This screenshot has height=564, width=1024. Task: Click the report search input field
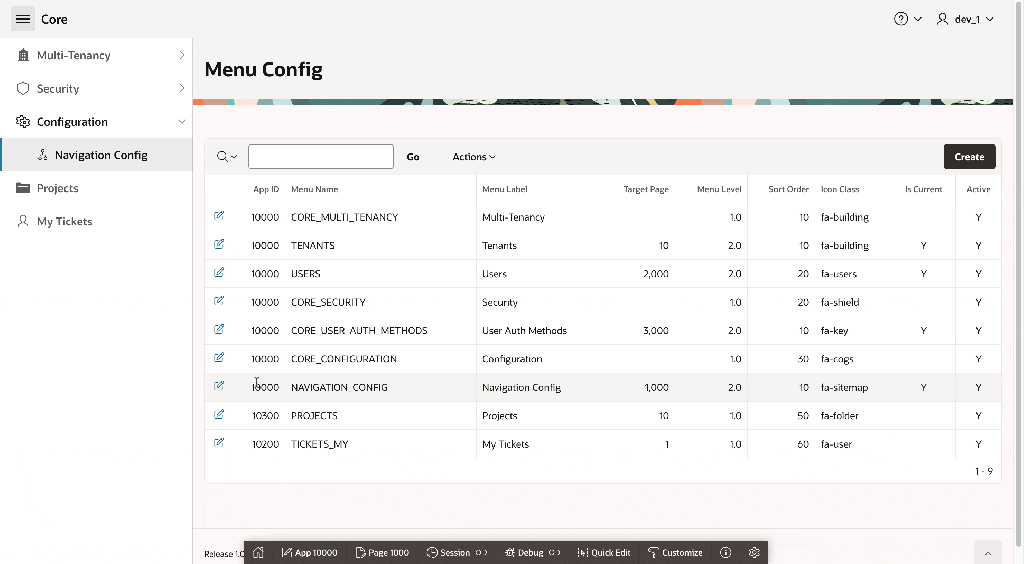[320, 157]
